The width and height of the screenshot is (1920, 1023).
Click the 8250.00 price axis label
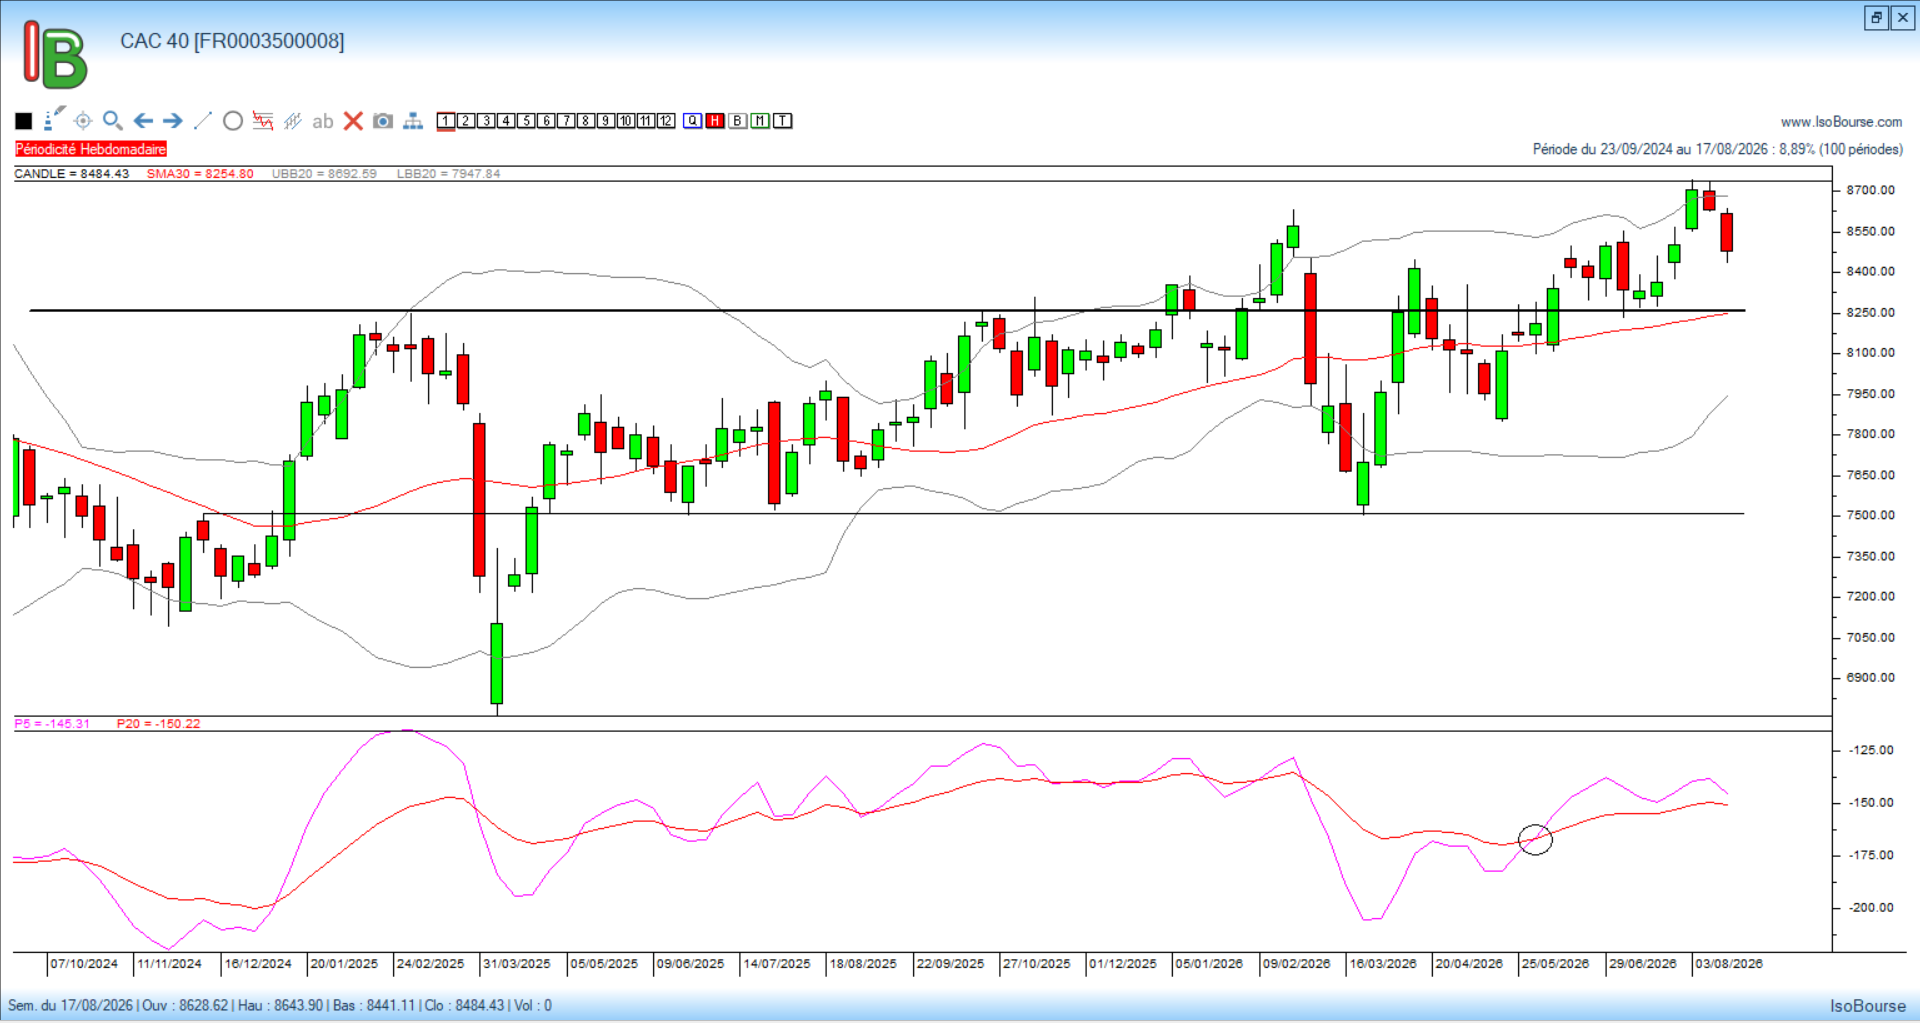coord(1870,312)
